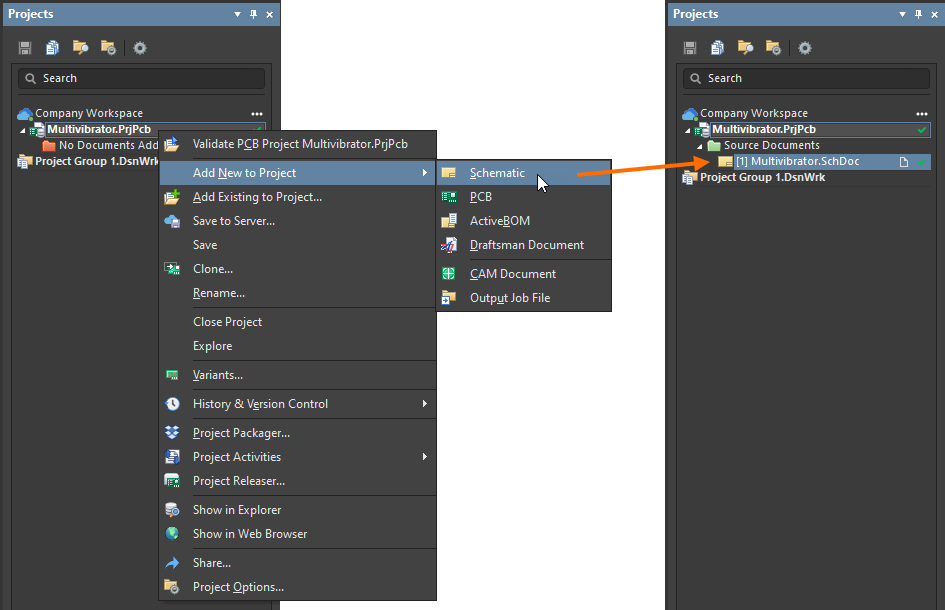The width and height of the screenshot is (945, 610).
Task: Click the stacked documents icon in left panel toolbar
Action: 52,48
